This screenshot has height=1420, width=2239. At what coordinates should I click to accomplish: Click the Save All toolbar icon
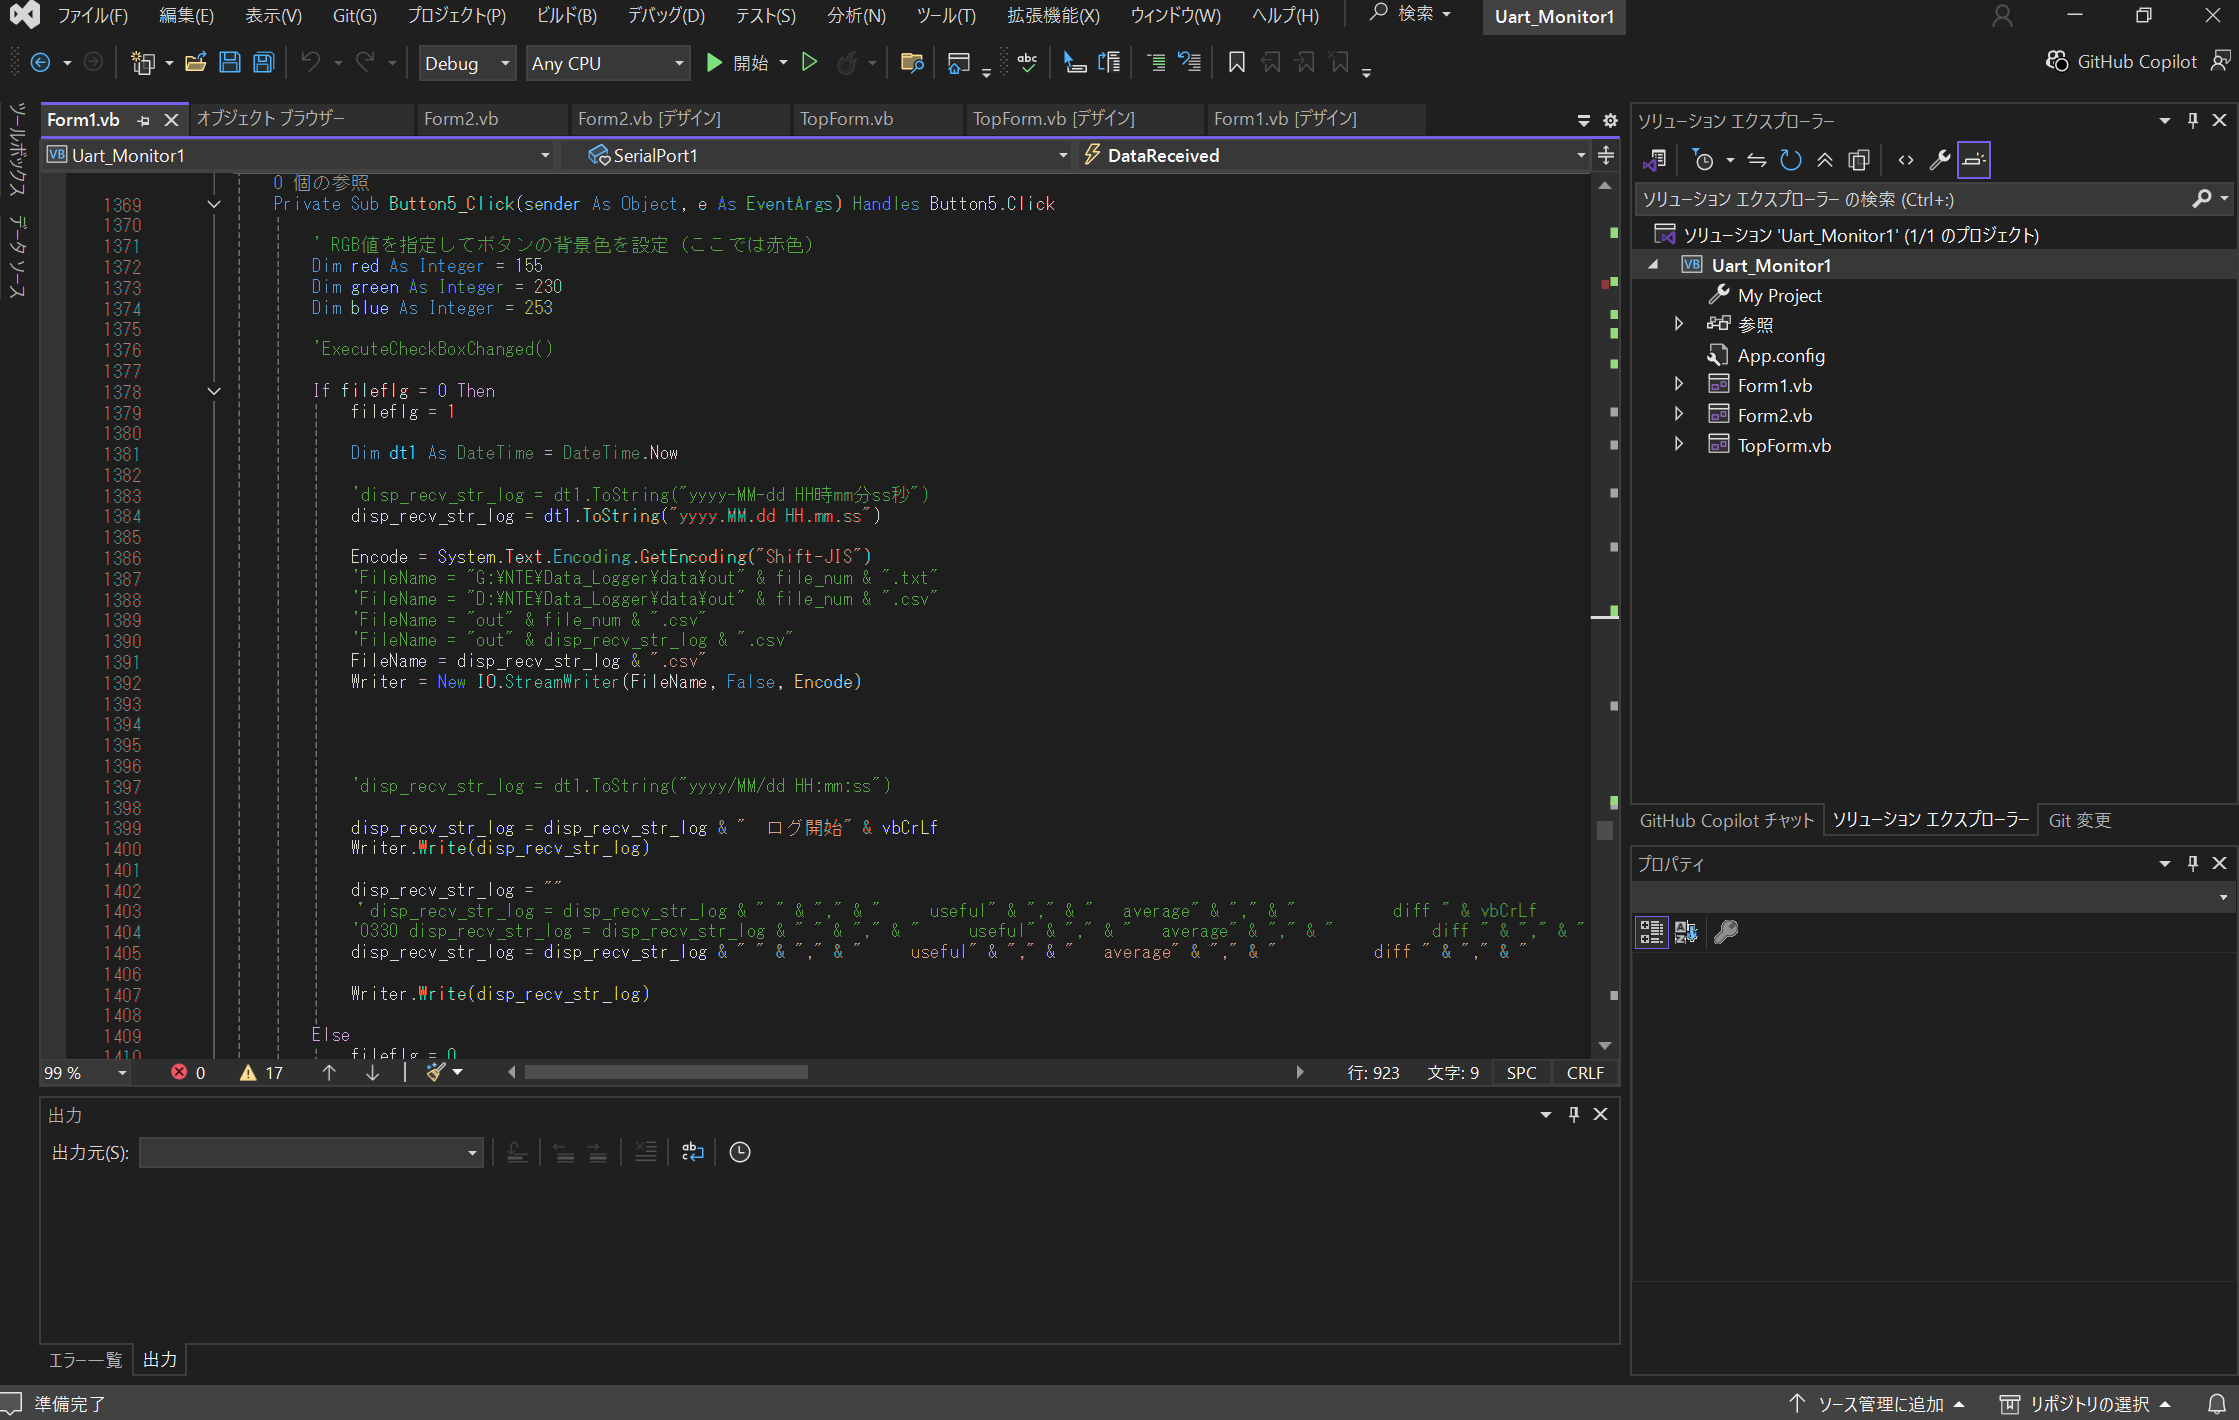tap(263, 63)
